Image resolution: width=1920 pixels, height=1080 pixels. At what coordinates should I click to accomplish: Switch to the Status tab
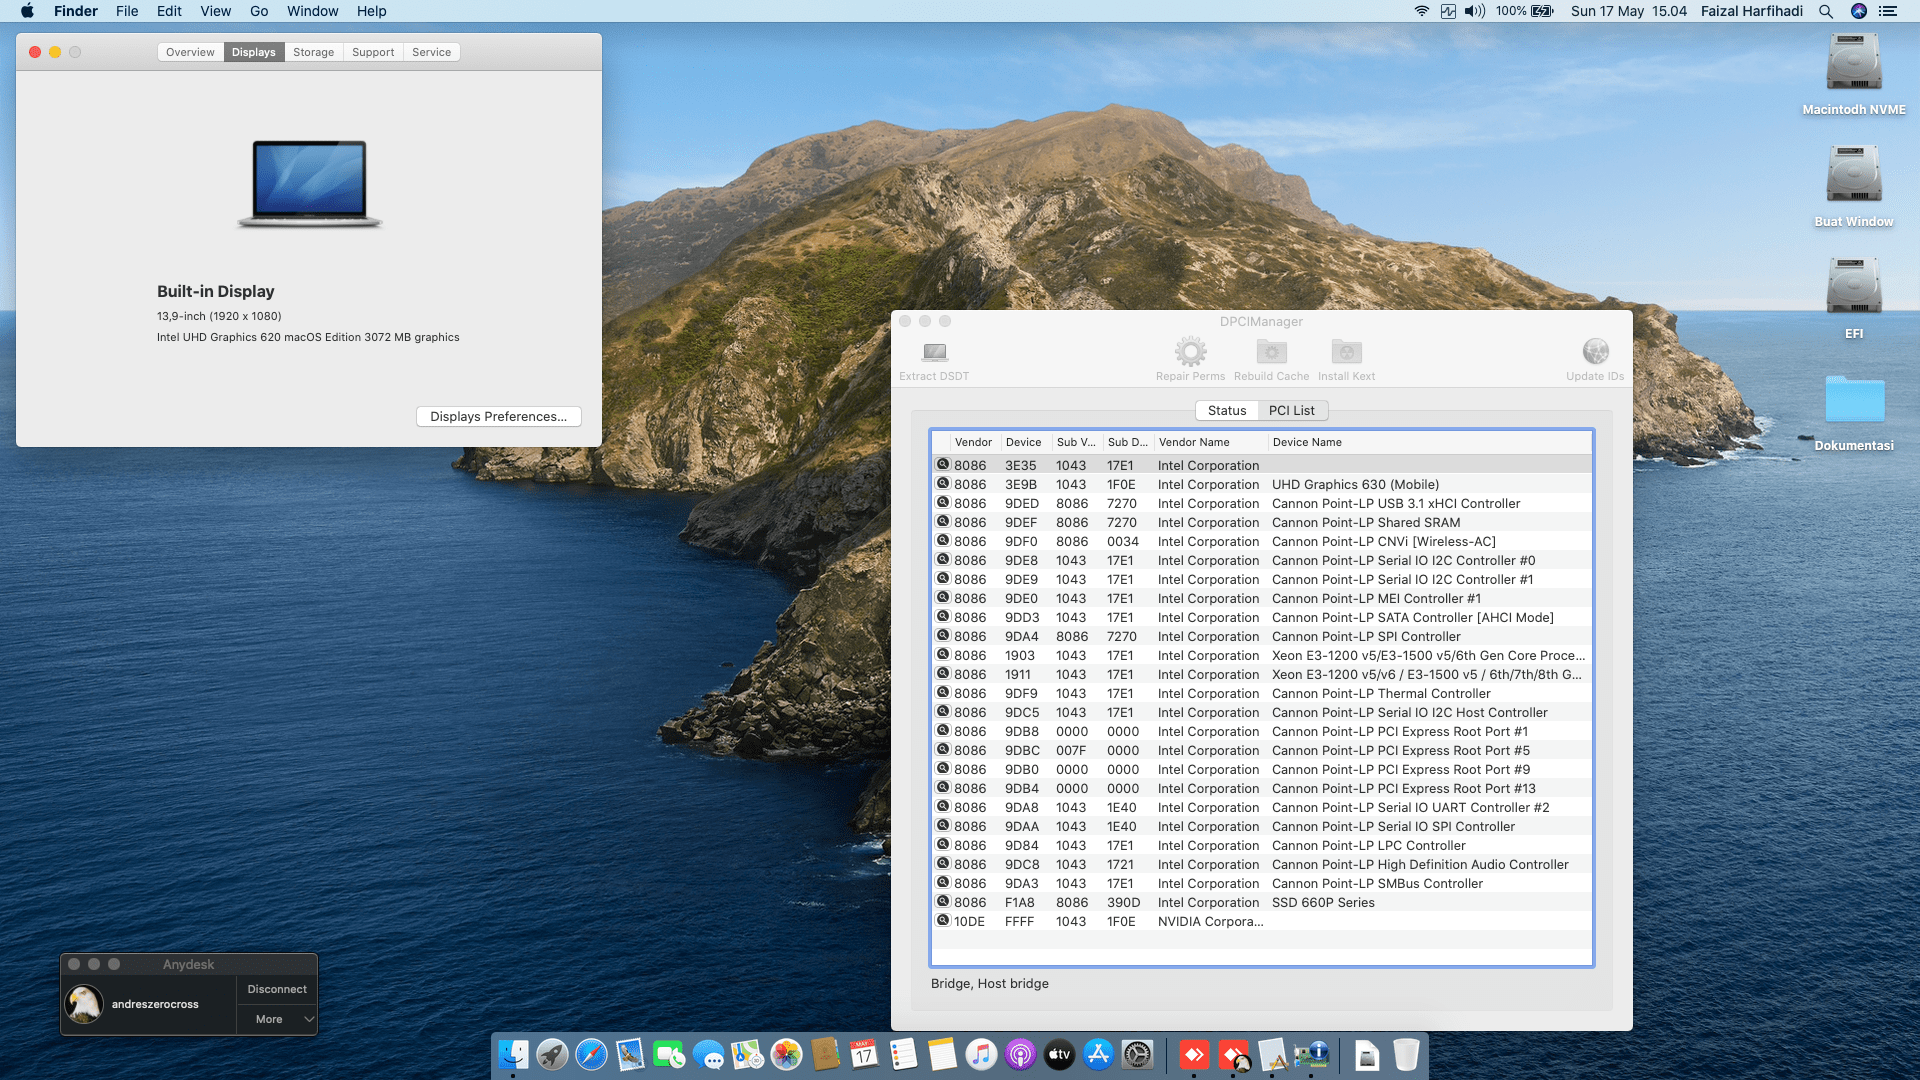(1226, 411)
